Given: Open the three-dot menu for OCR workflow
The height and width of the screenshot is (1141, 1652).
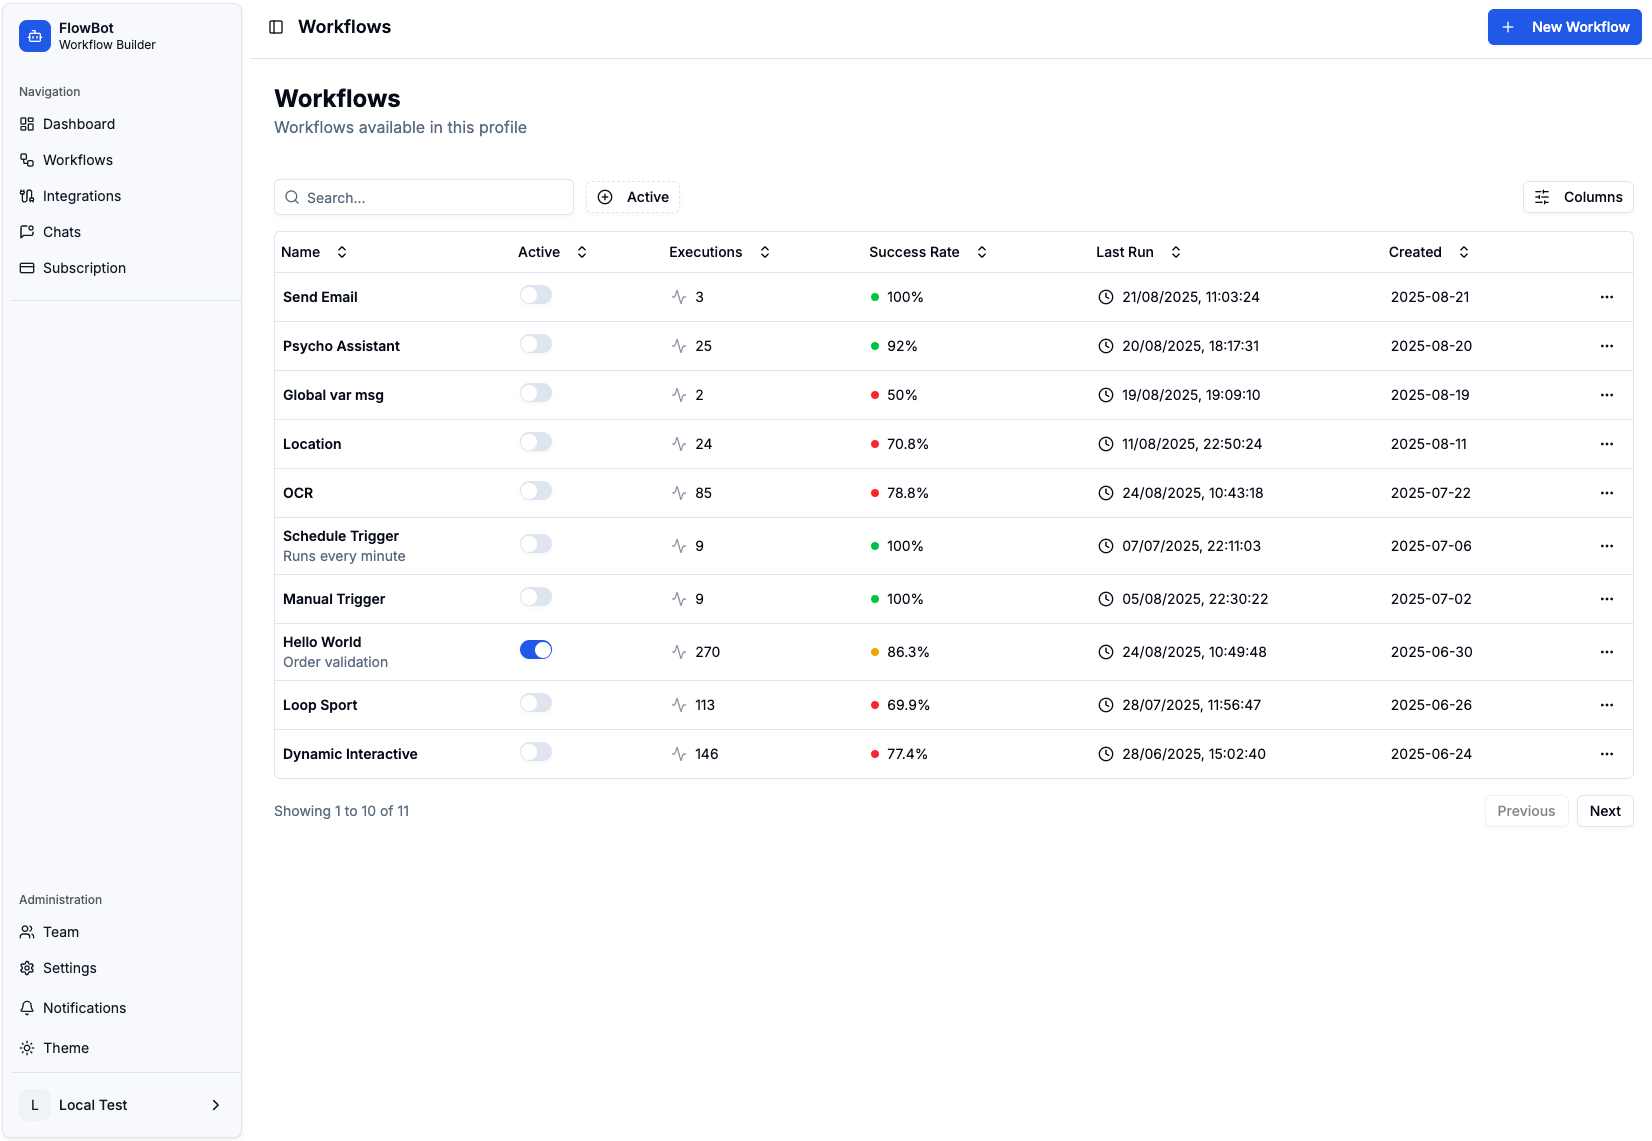Looking at the screenshot, I should [x=1606, y=493].
